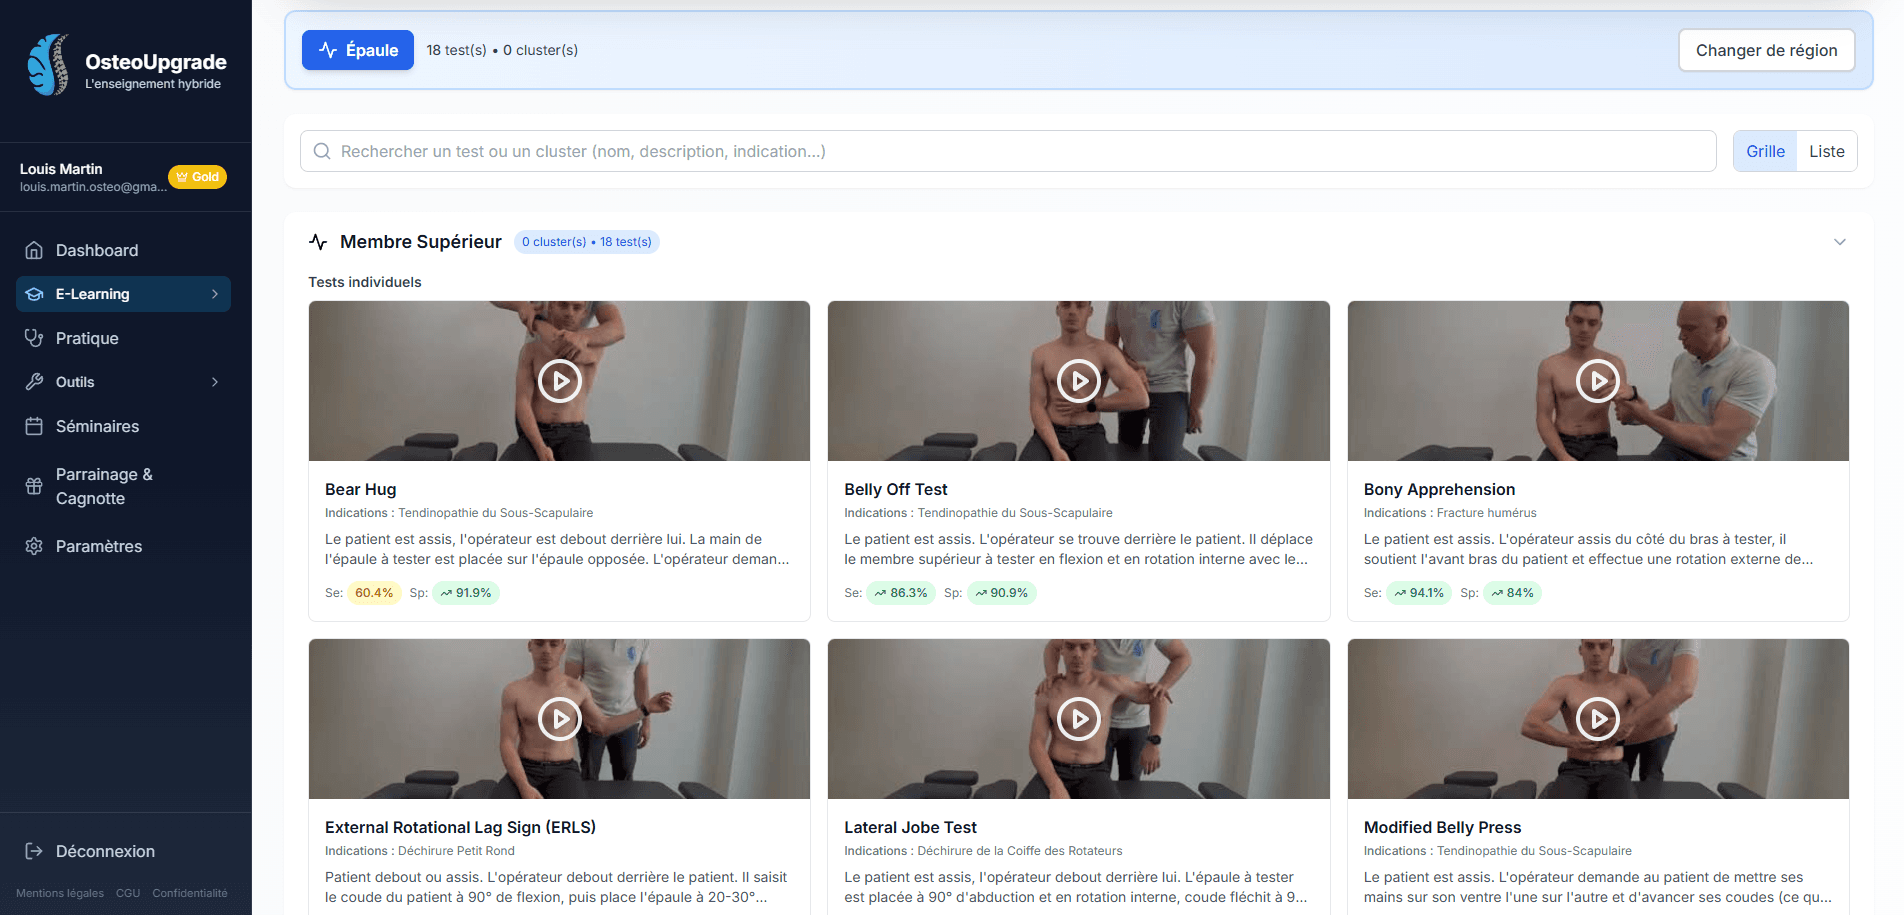
Task: Click the Déconnexion logout icon
Action: (x=34, y=851)
